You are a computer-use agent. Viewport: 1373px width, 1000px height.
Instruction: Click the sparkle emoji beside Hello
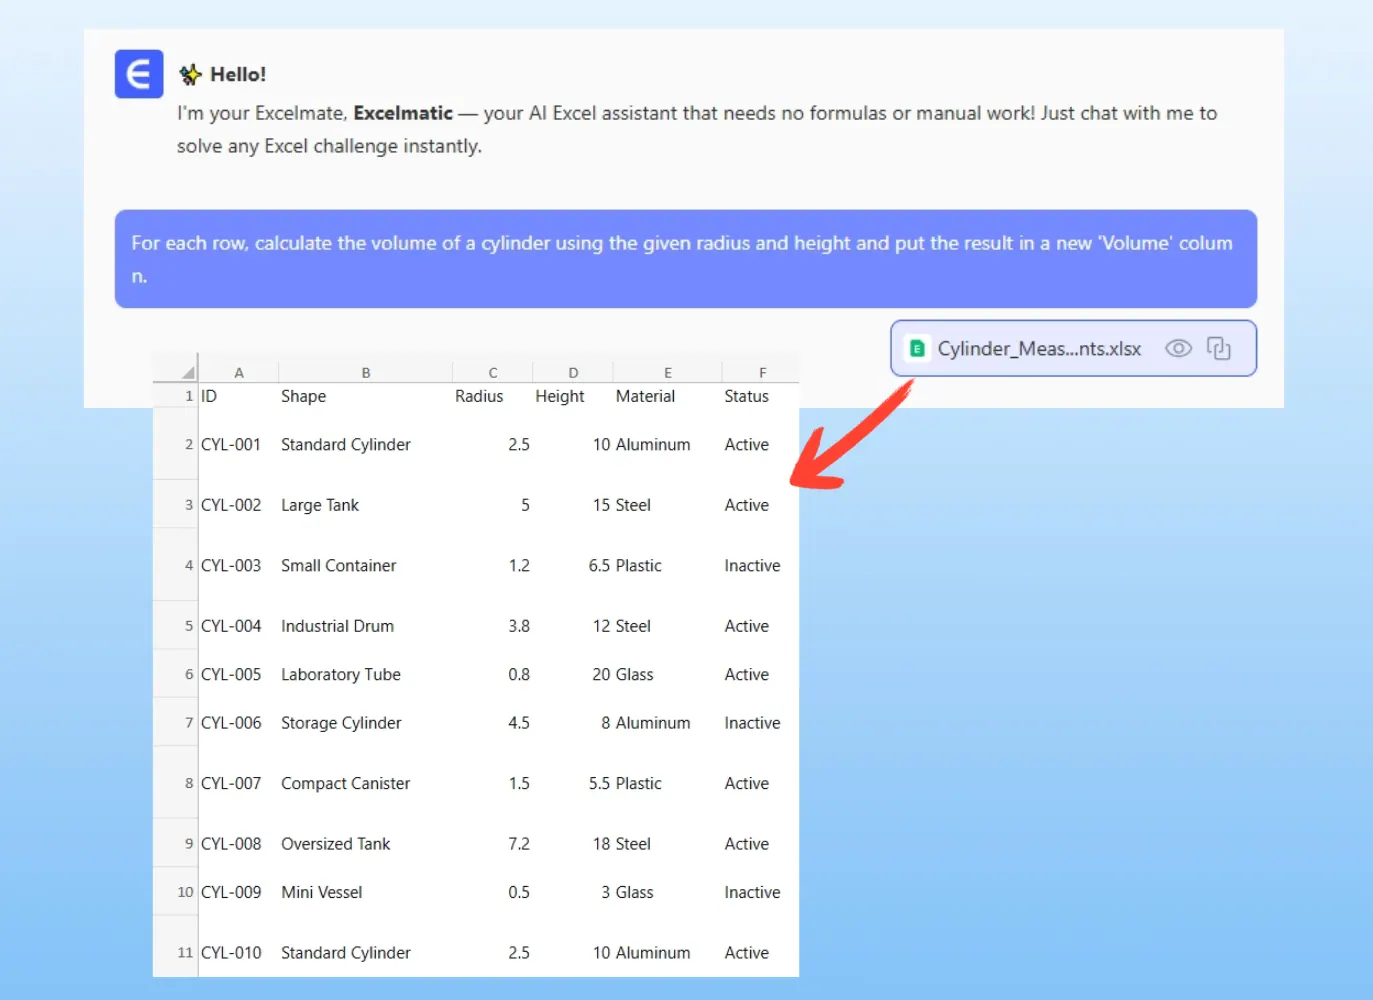[190, 74]
